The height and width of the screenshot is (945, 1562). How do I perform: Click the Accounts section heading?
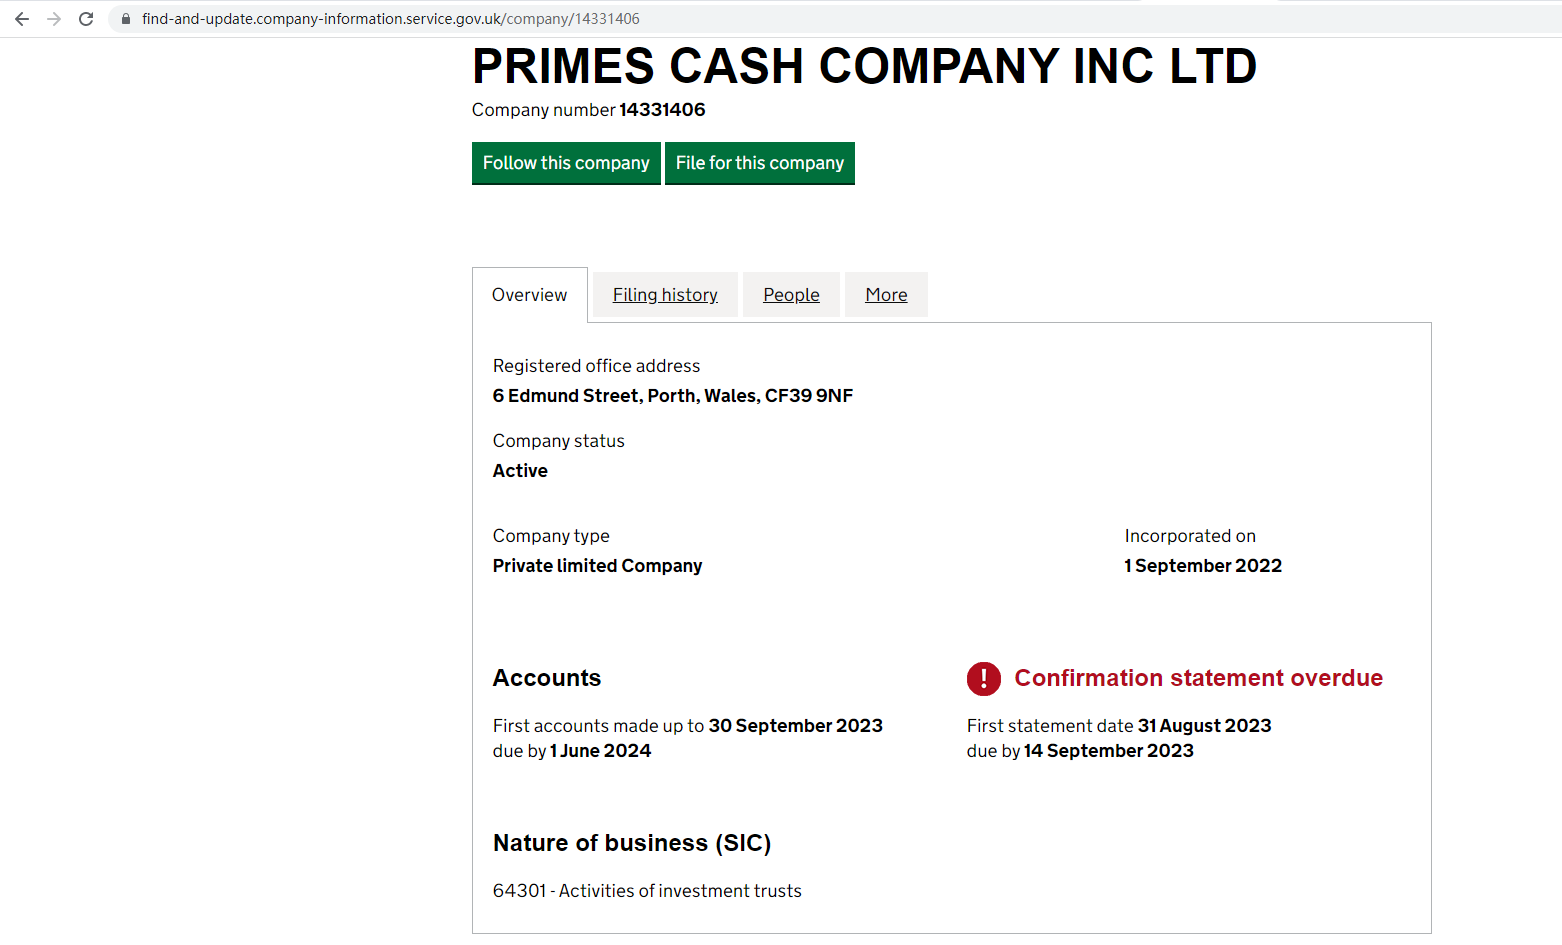point(547,678)
